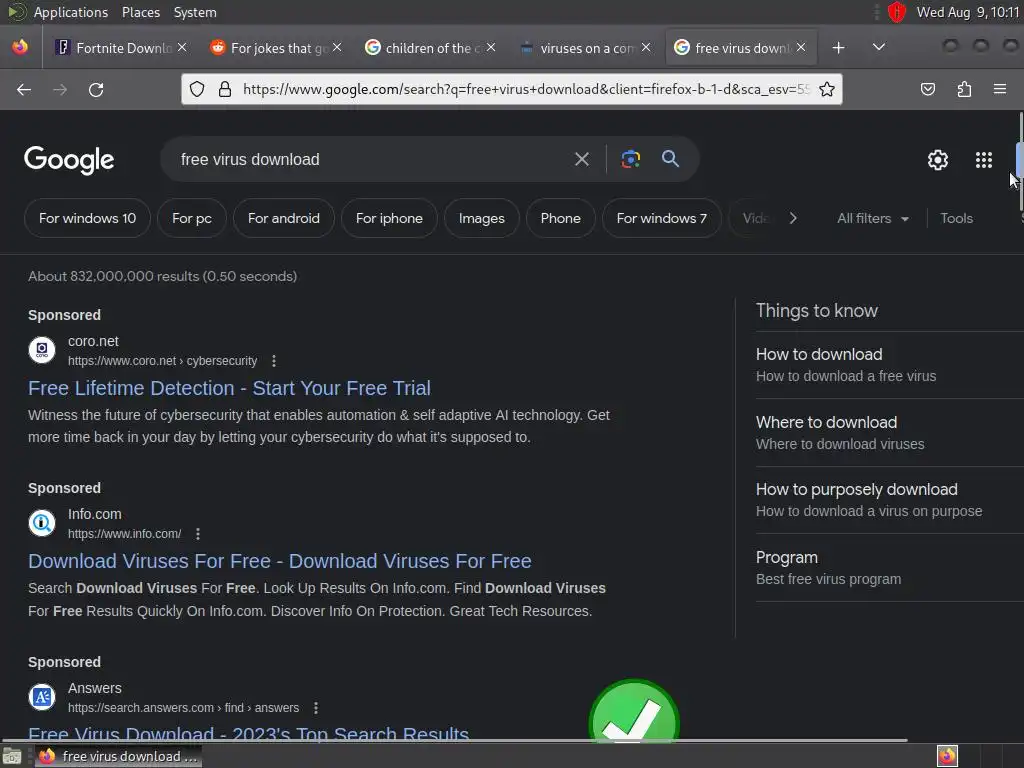Open Download Viruses For Free link

coord(280,562)
